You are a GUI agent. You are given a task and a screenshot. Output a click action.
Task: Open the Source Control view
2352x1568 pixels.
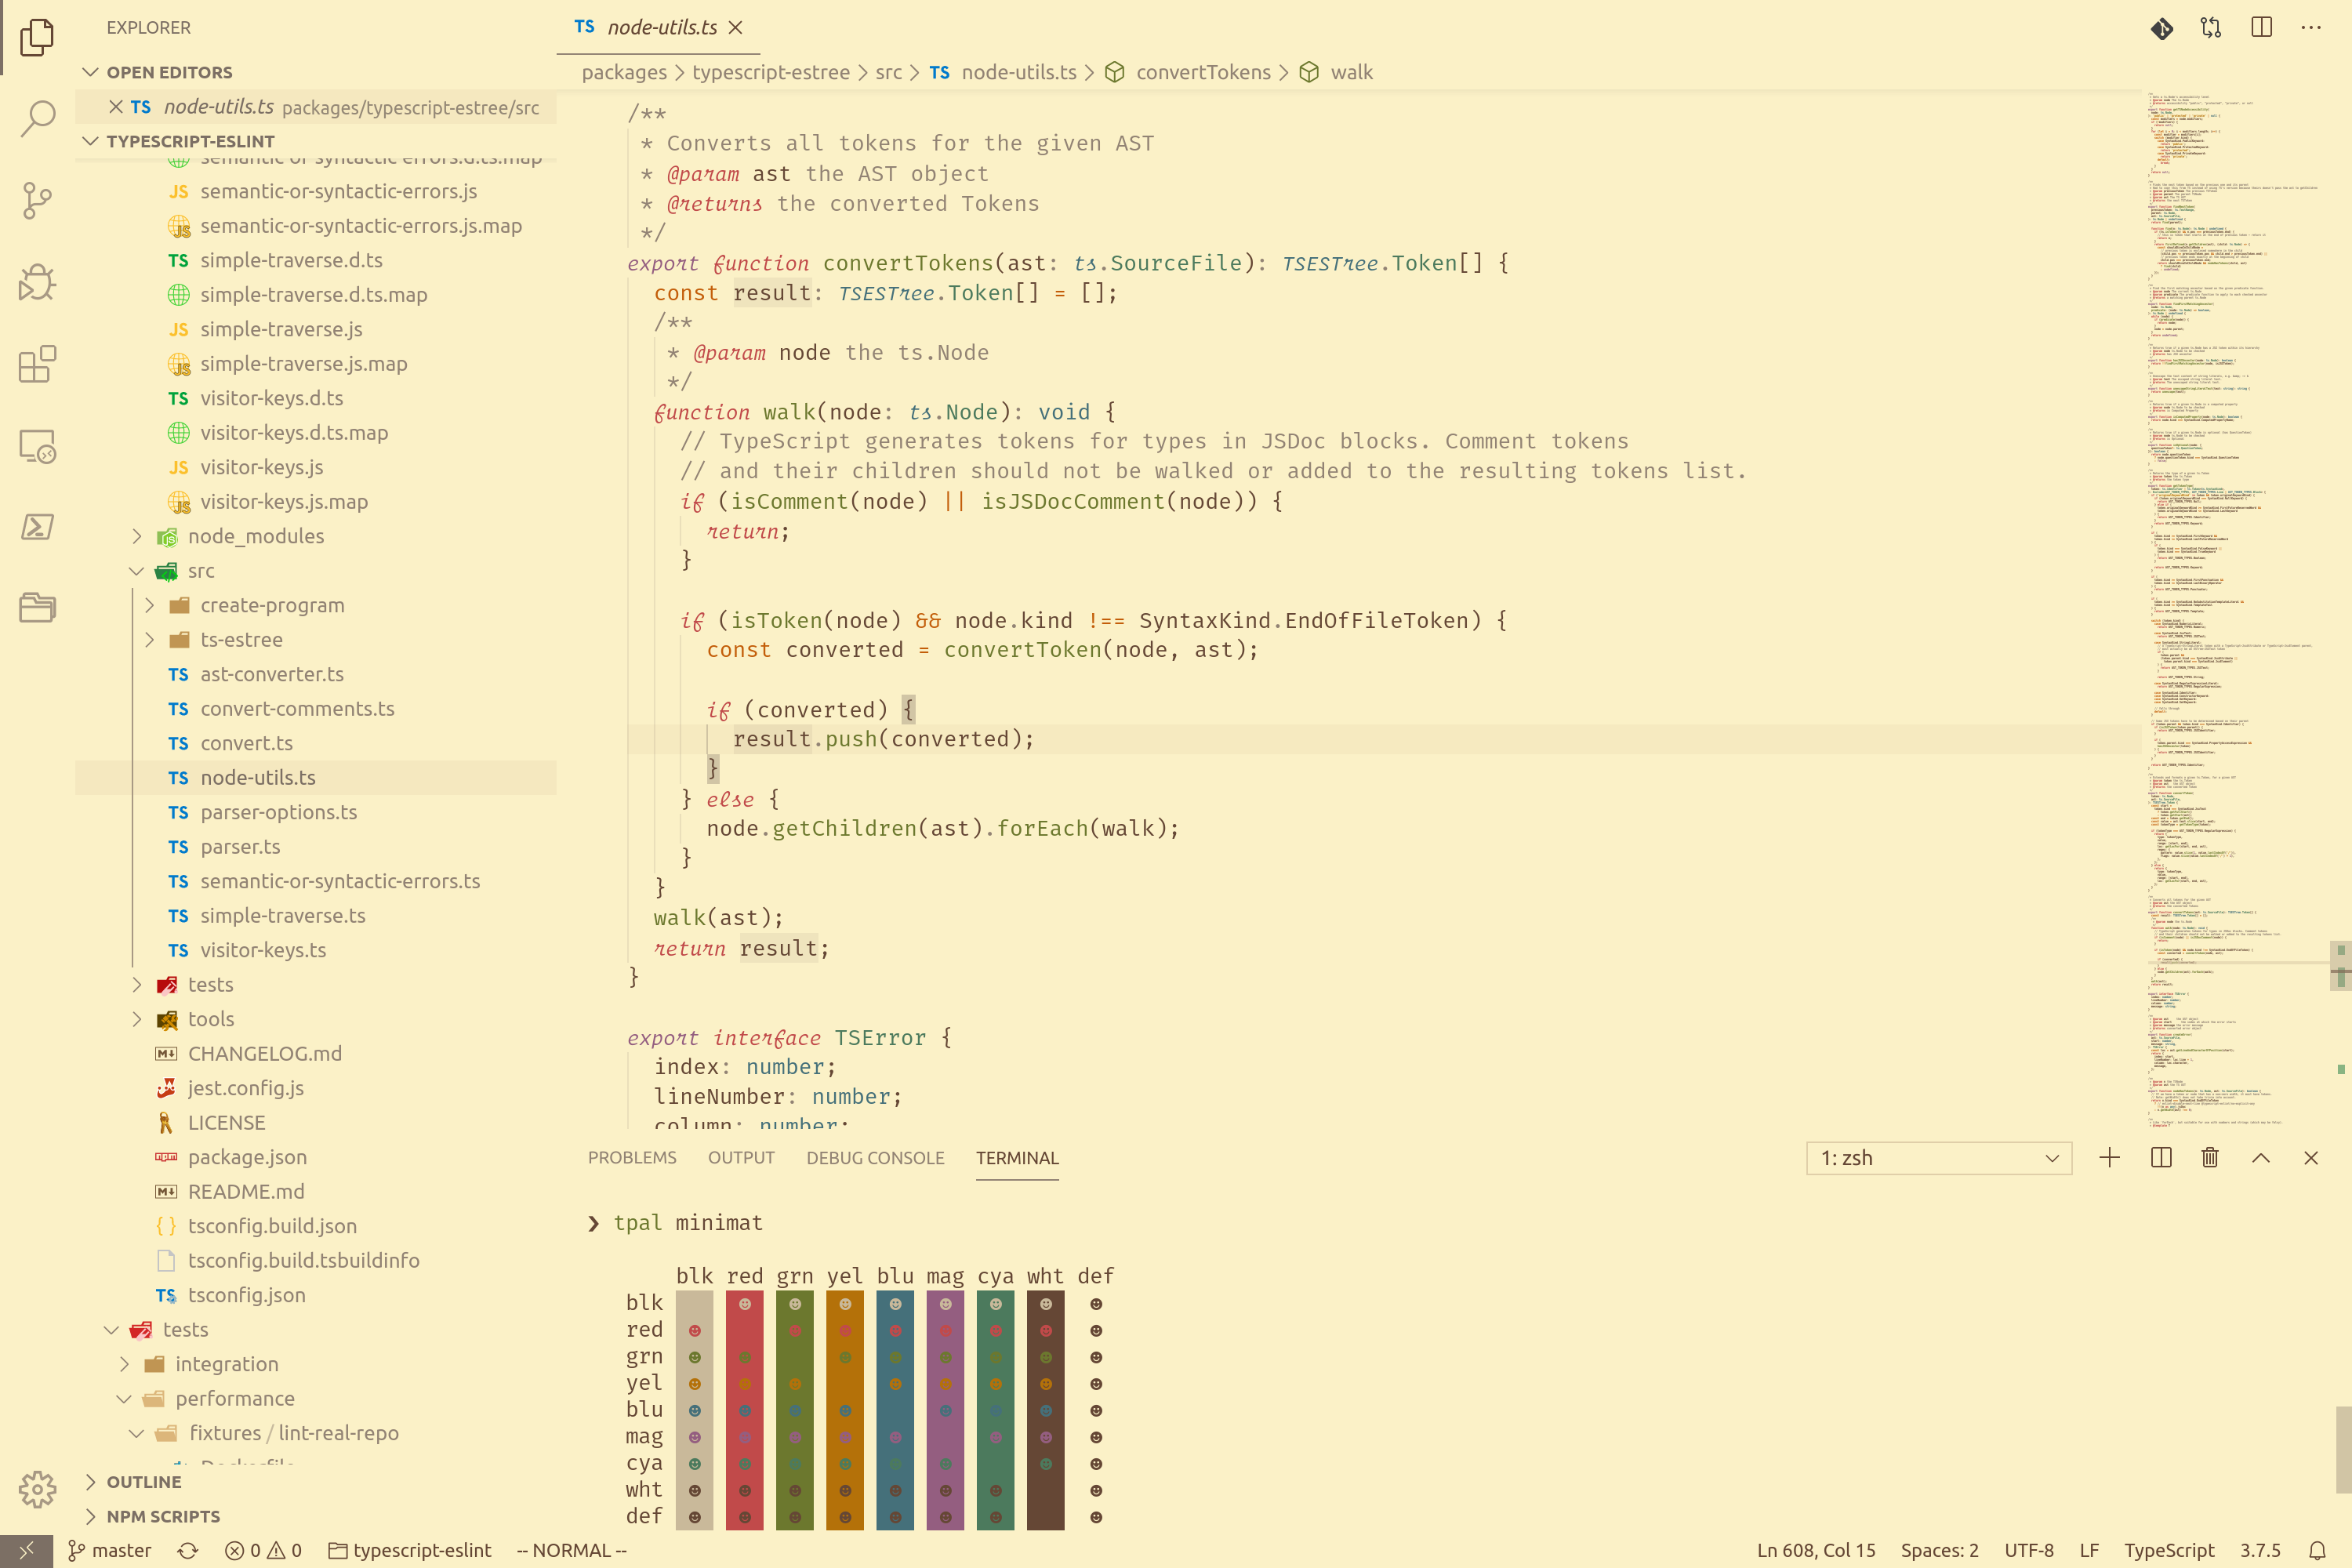coord(37,200)
